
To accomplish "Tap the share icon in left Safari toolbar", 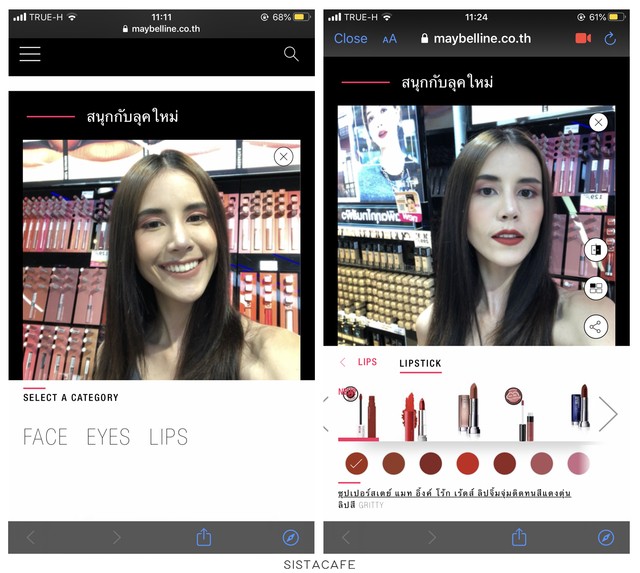I will [204, 537].
